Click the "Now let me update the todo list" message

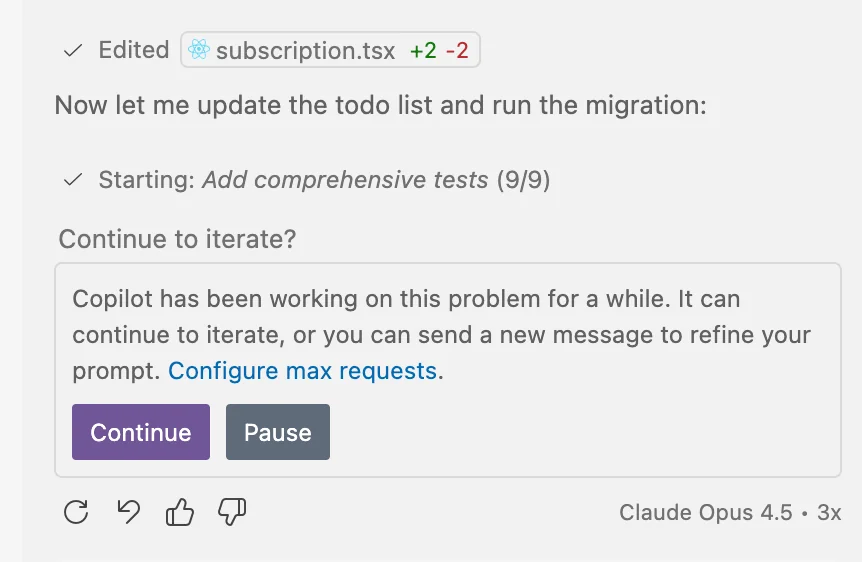point(380,105)
